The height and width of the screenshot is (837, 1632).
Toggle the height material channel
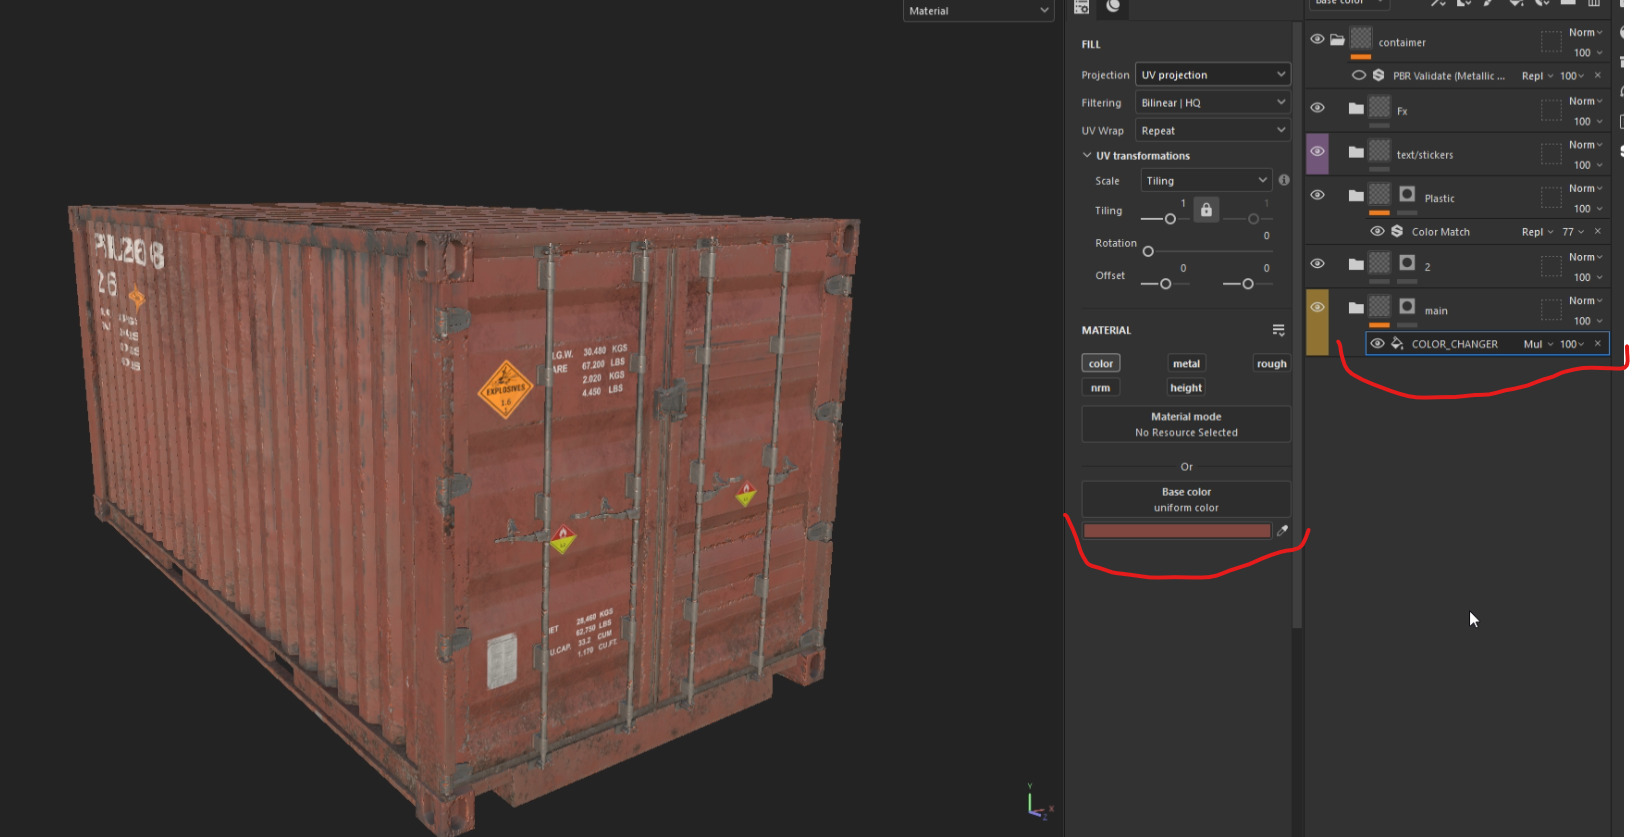[x=1186, y=387]
